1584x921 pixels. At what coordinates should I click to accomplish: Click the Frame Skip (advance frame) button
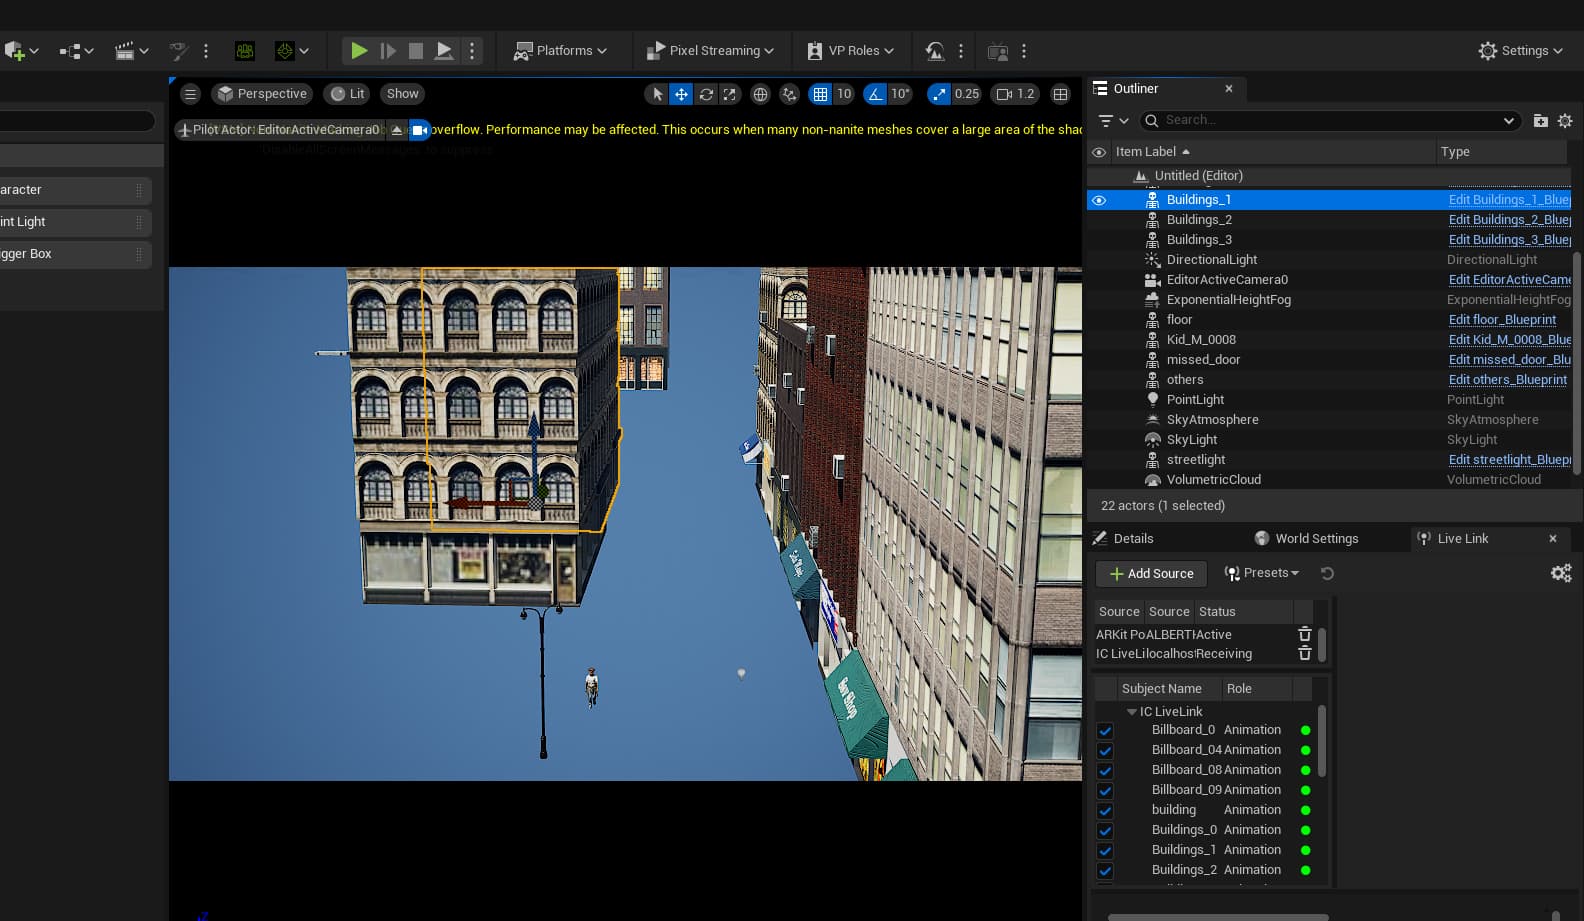pyautogui.click(x=388, y=50)
